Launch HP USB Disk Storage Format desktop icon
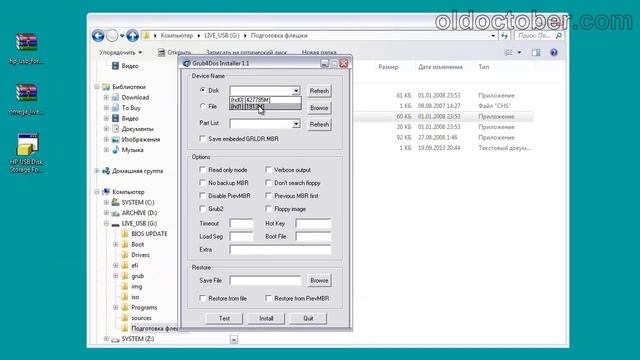Image resolution: width=640 pixels, height=360 pixels. tap(27, 153)
